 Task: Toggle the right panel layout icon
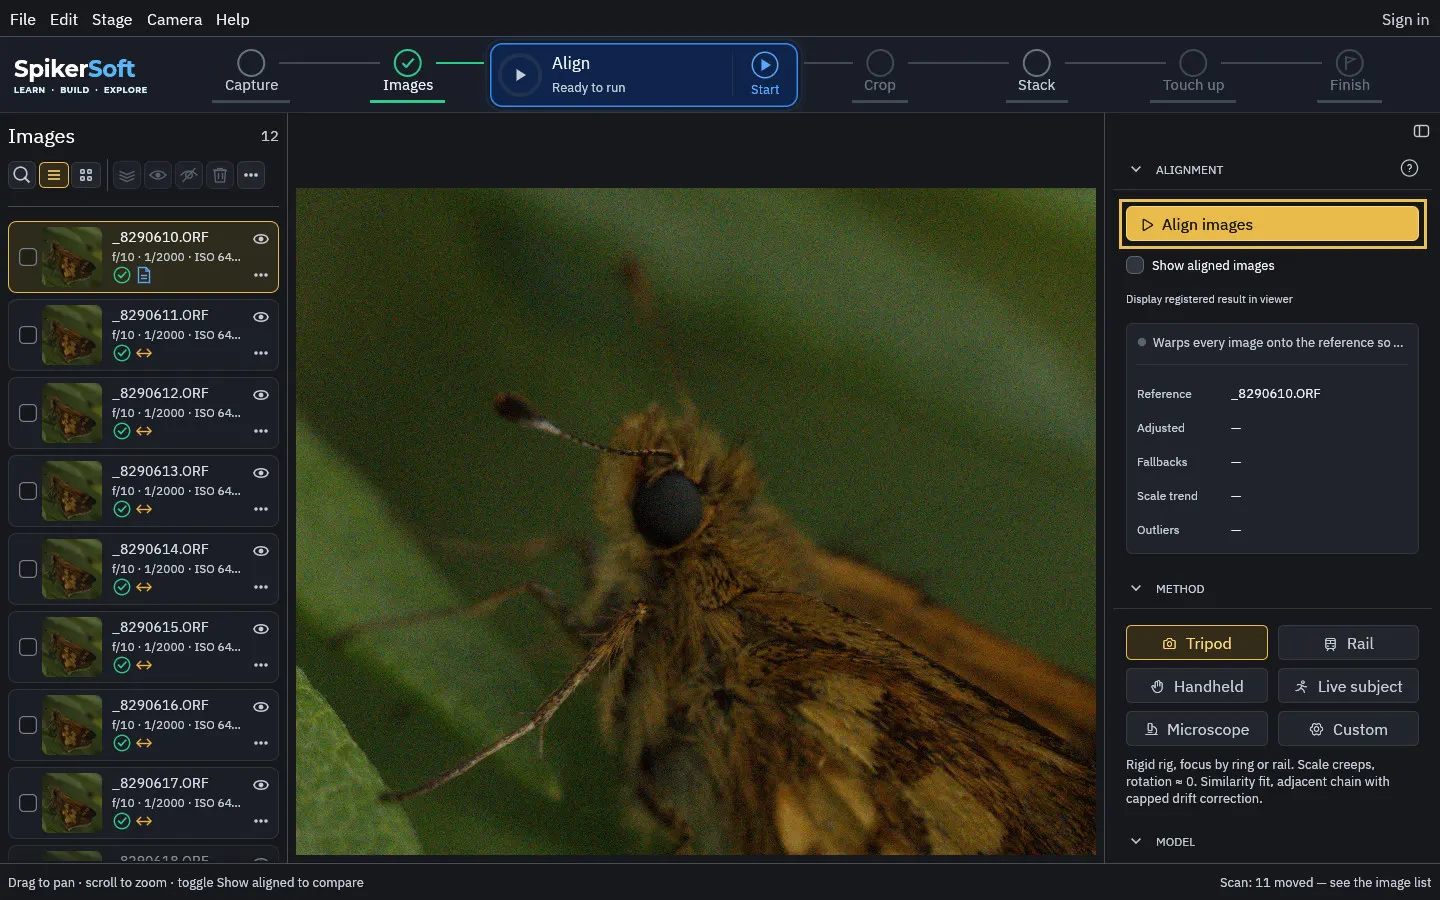click(1421, 131)
